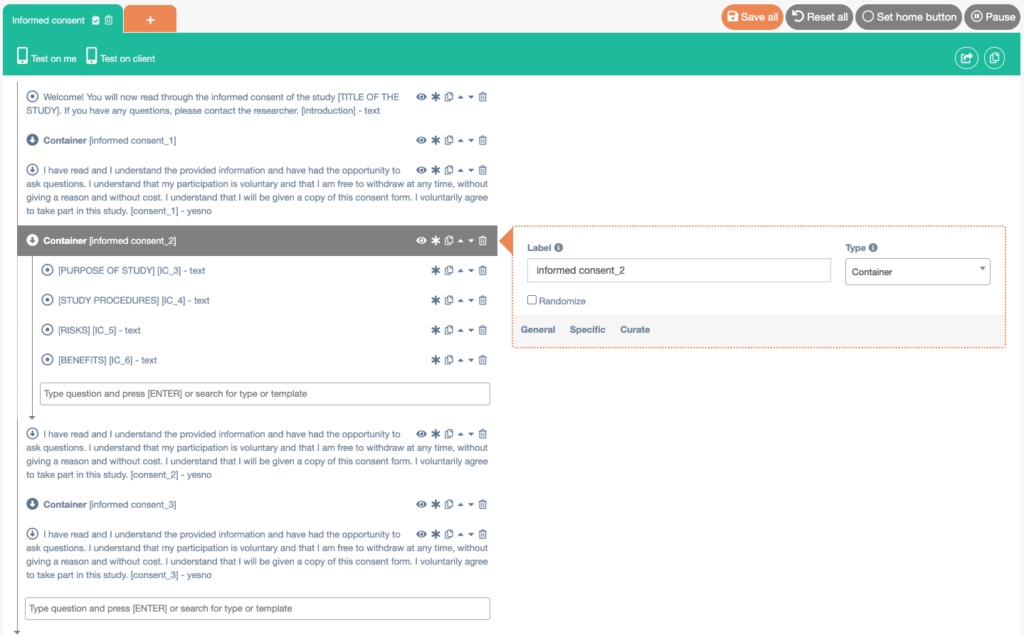Image resolution: width=1024 pixels, height=635 pixels.
Task: Move [BENEFITS] question up with arrow
Action: coord(460,360)
